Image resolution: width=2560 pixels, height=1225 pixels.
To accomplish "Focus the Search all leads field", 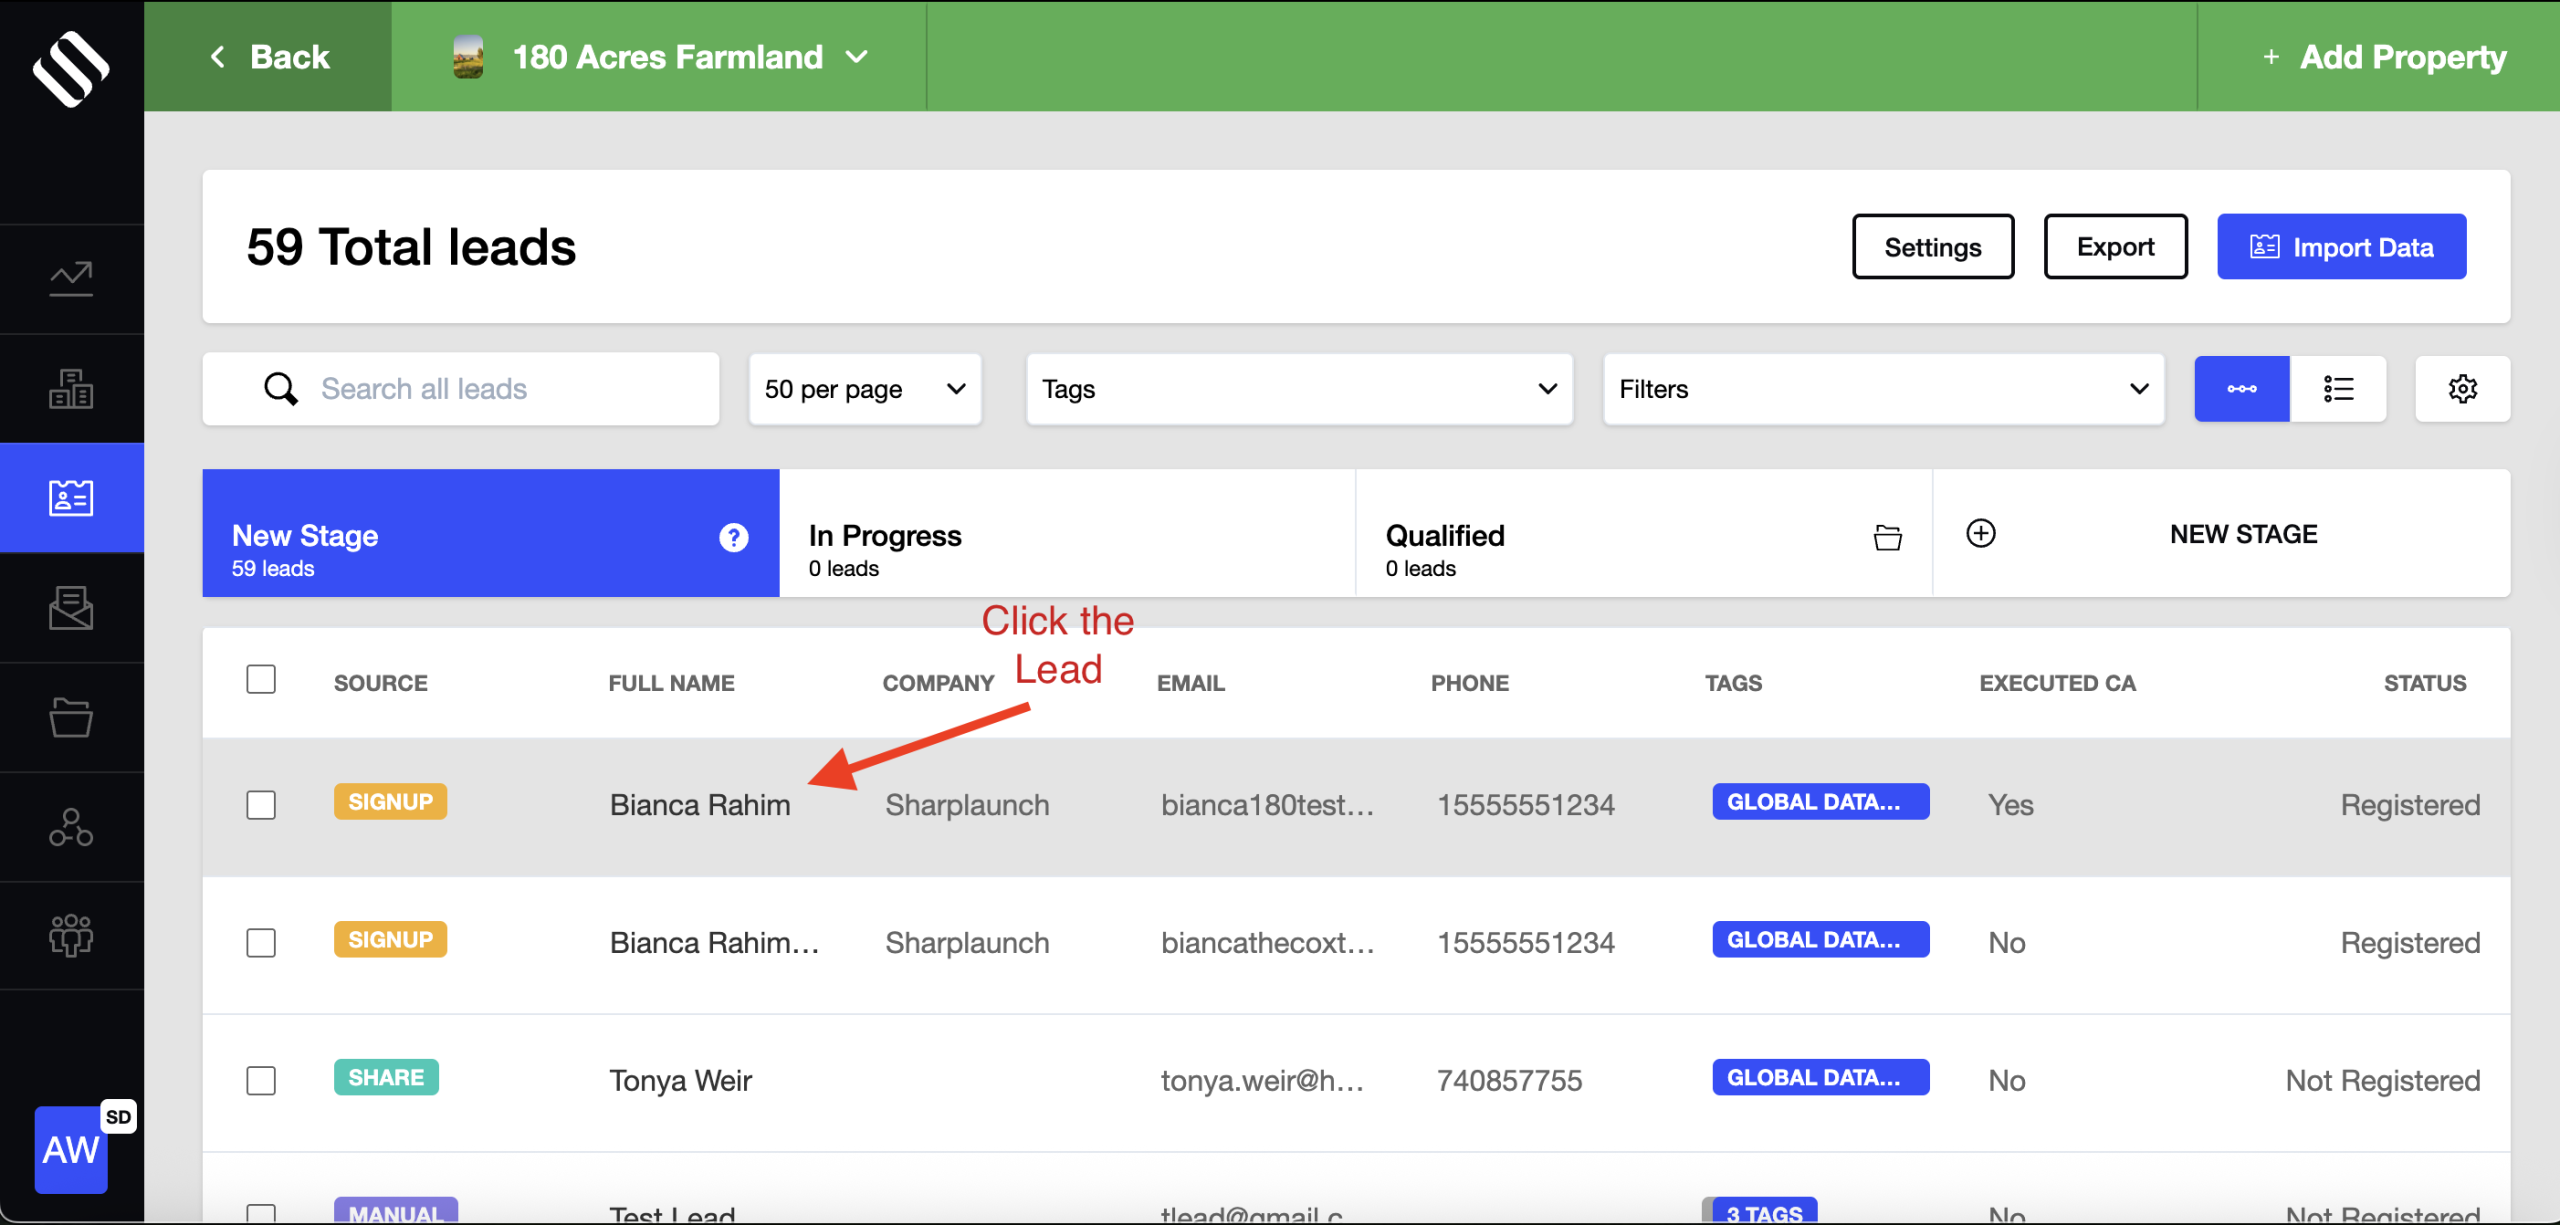I will (461, 389).
